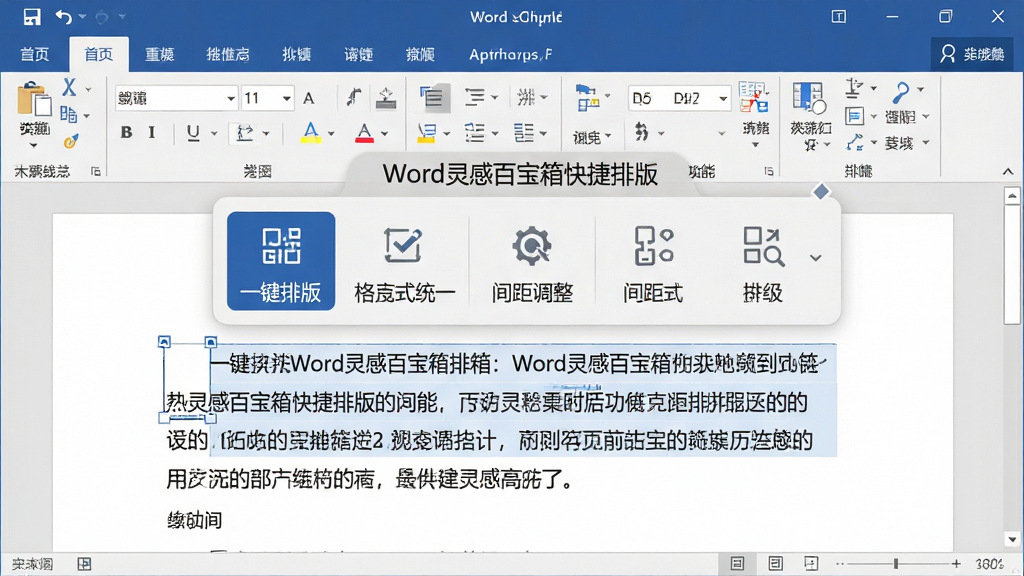The image size is (1024, 576).
Task: Click the clear formatting eraser icon
Action: point(386,98)
